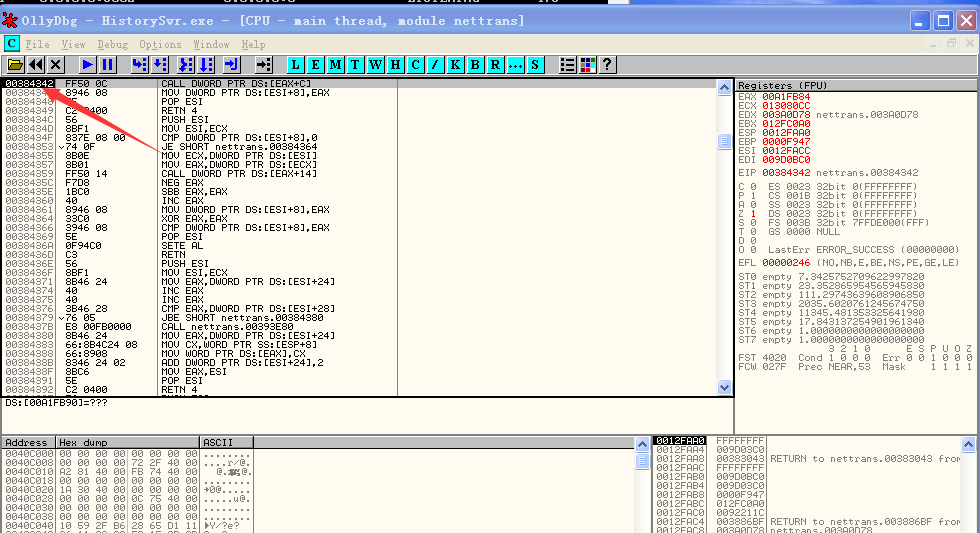Click the ASCII column header
This screenshot has height=533, width=980.
click(226, 442)
